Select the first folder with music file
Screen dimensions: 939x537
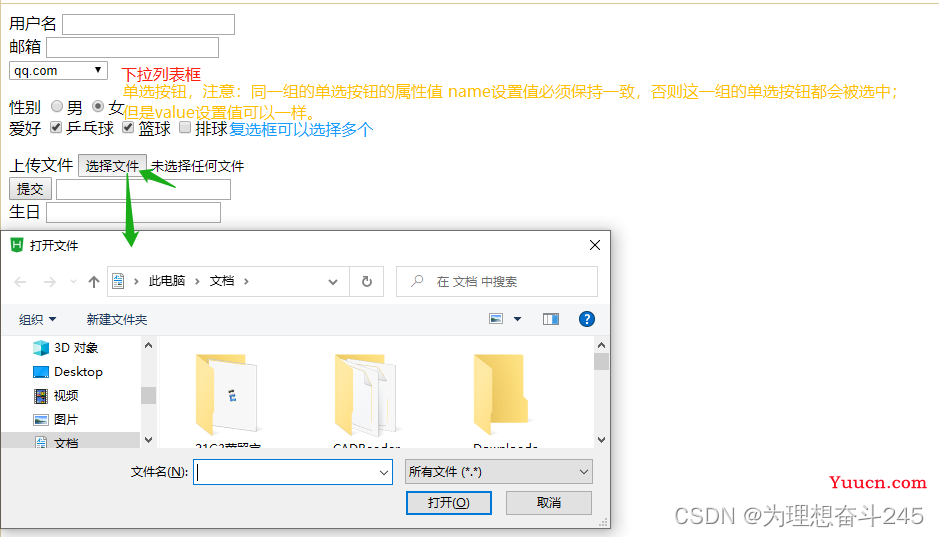[x=226, y=396]
